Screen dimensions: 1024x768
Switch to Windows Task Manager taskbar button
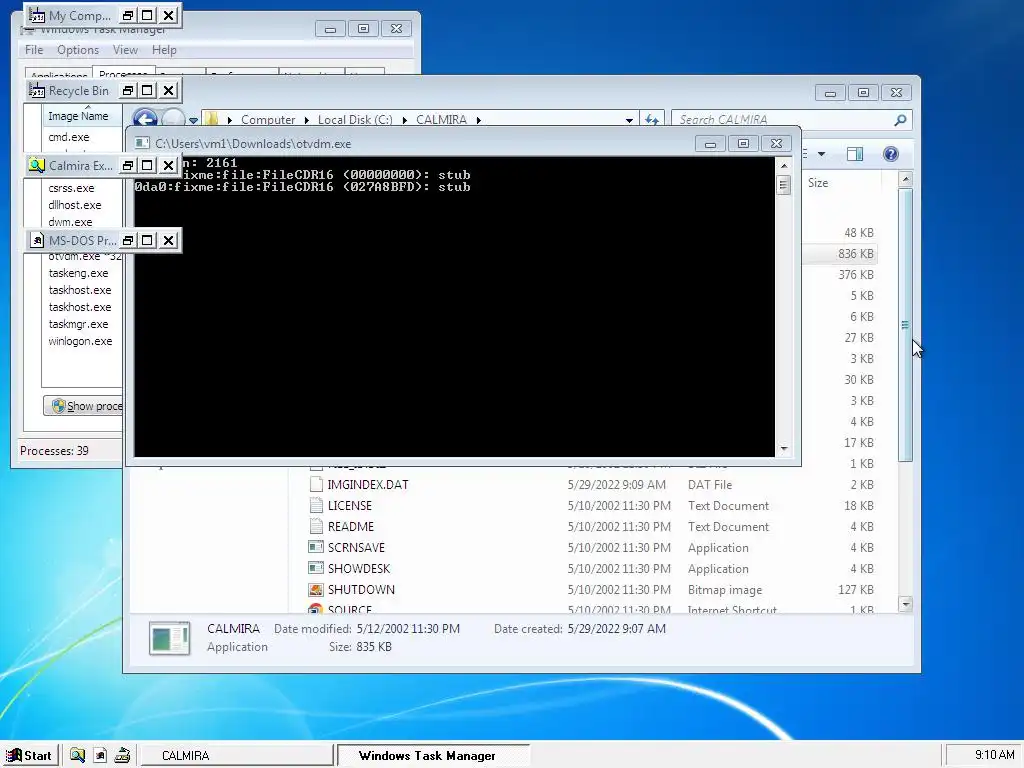(433, 756)
